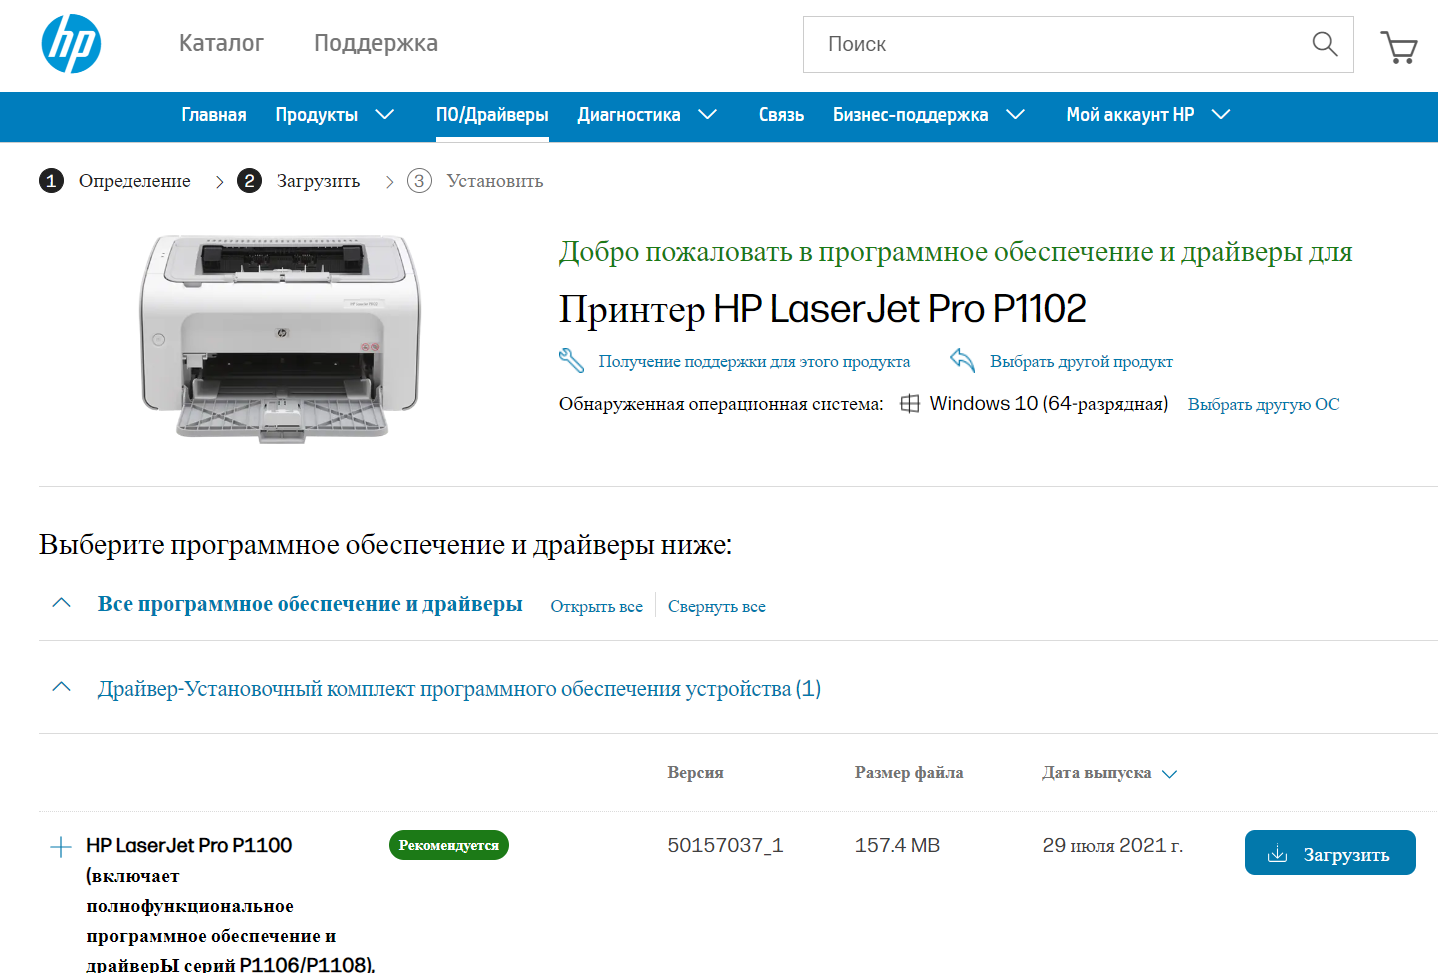Viewport: 1438px width, 973px height.
Task: Click Установить breadcrumb step
Action: pyautogui.click(x=495, y=181)
